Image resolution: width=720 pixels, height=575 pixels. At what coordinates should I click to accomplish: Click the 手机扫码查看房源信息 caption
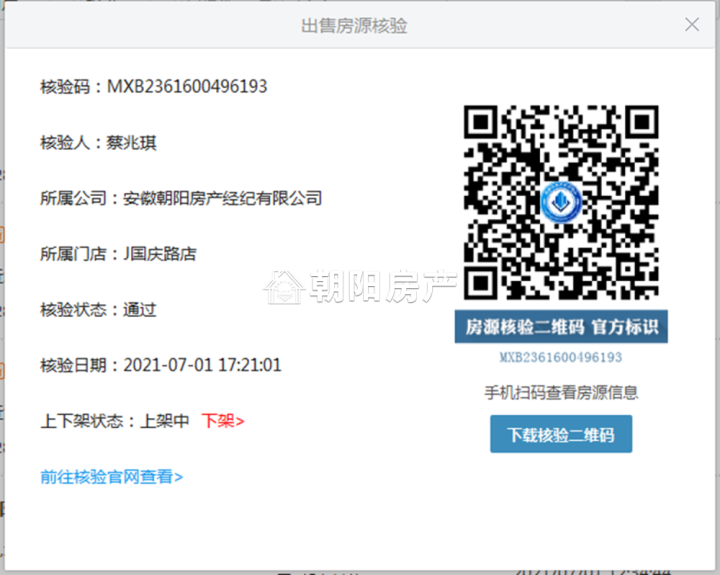[561, 392]
